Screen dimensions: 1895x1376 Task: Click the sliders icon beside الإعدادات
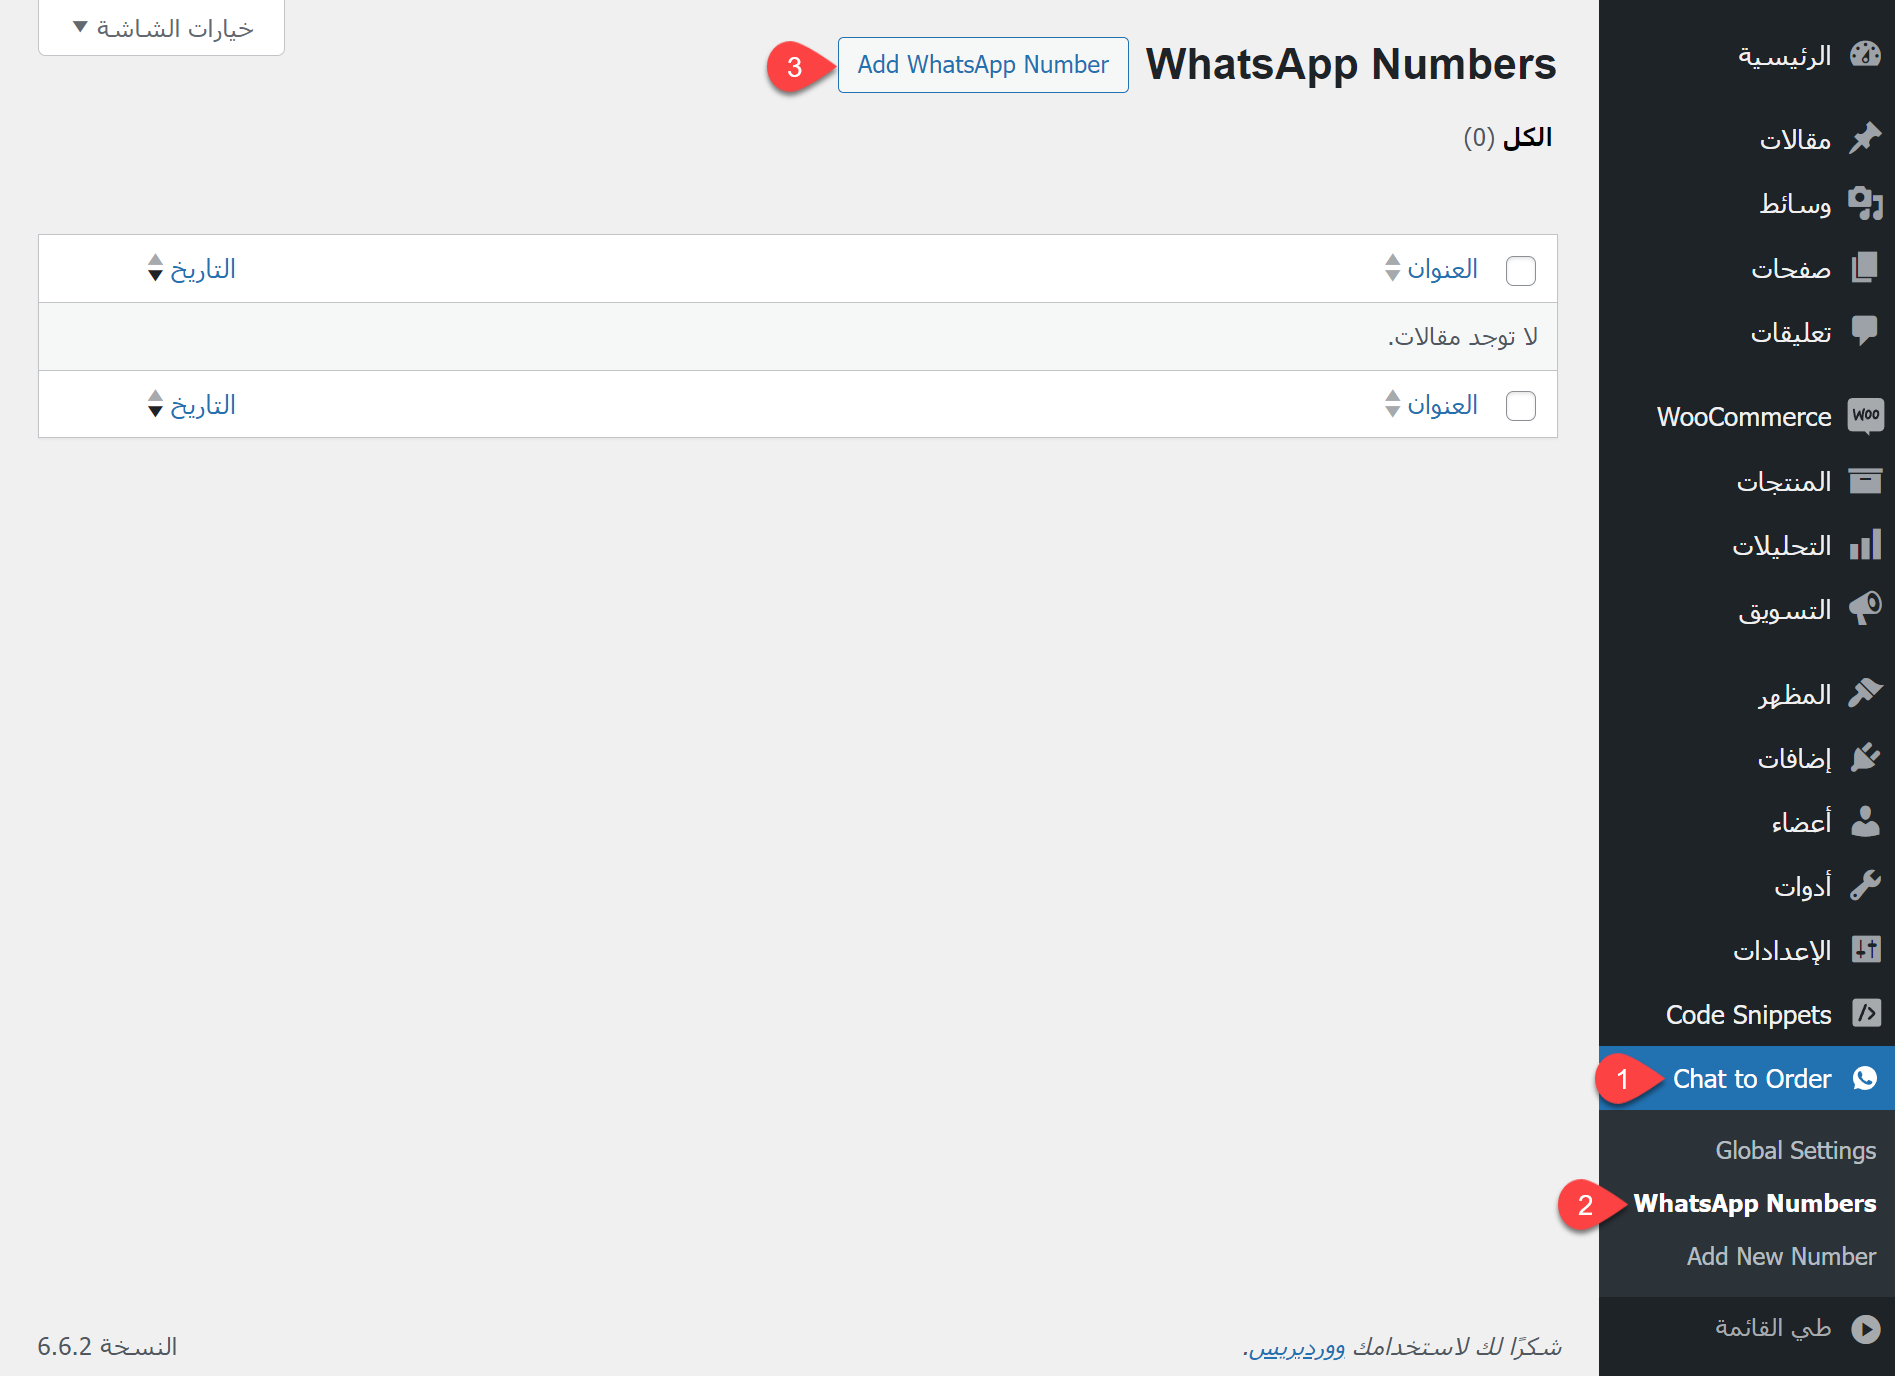(1865, 950)
